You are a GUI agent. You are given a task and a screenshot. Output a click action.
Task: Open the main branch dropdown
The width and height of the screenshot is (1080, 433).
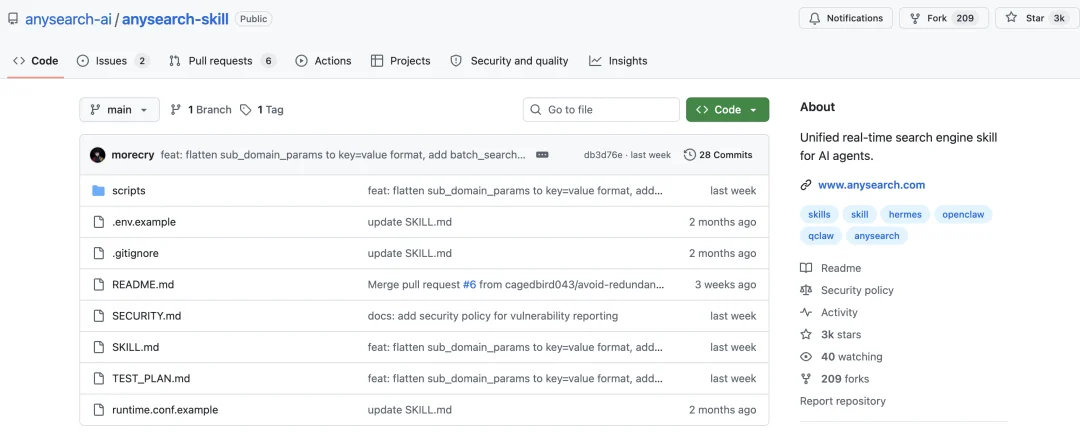pos(119,109)
